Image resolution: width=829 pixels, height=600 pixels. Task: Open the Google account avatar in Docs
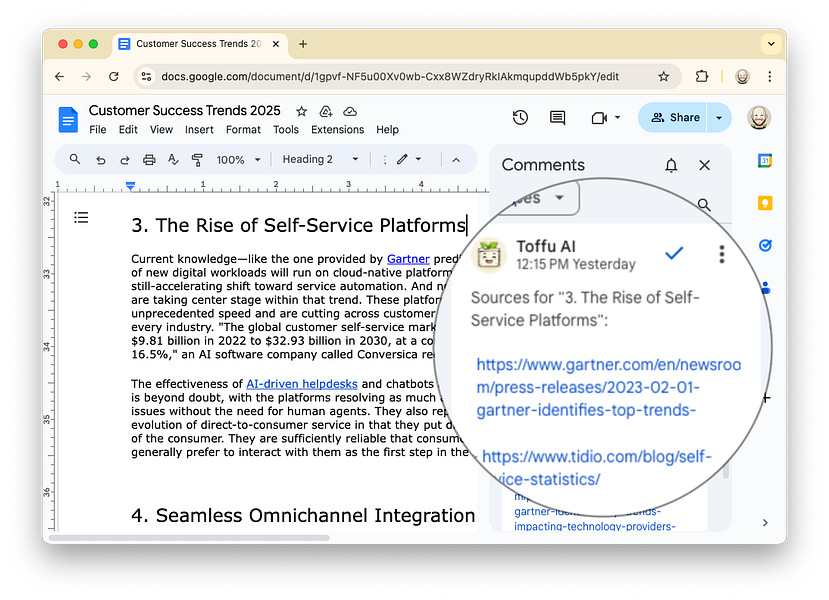tap(759, 117)
